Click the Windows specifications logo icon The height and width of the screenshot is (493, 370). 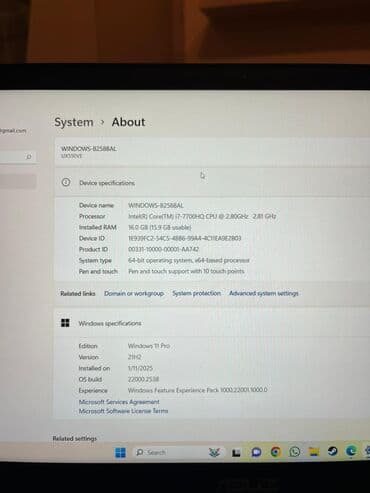click(65, 323)
